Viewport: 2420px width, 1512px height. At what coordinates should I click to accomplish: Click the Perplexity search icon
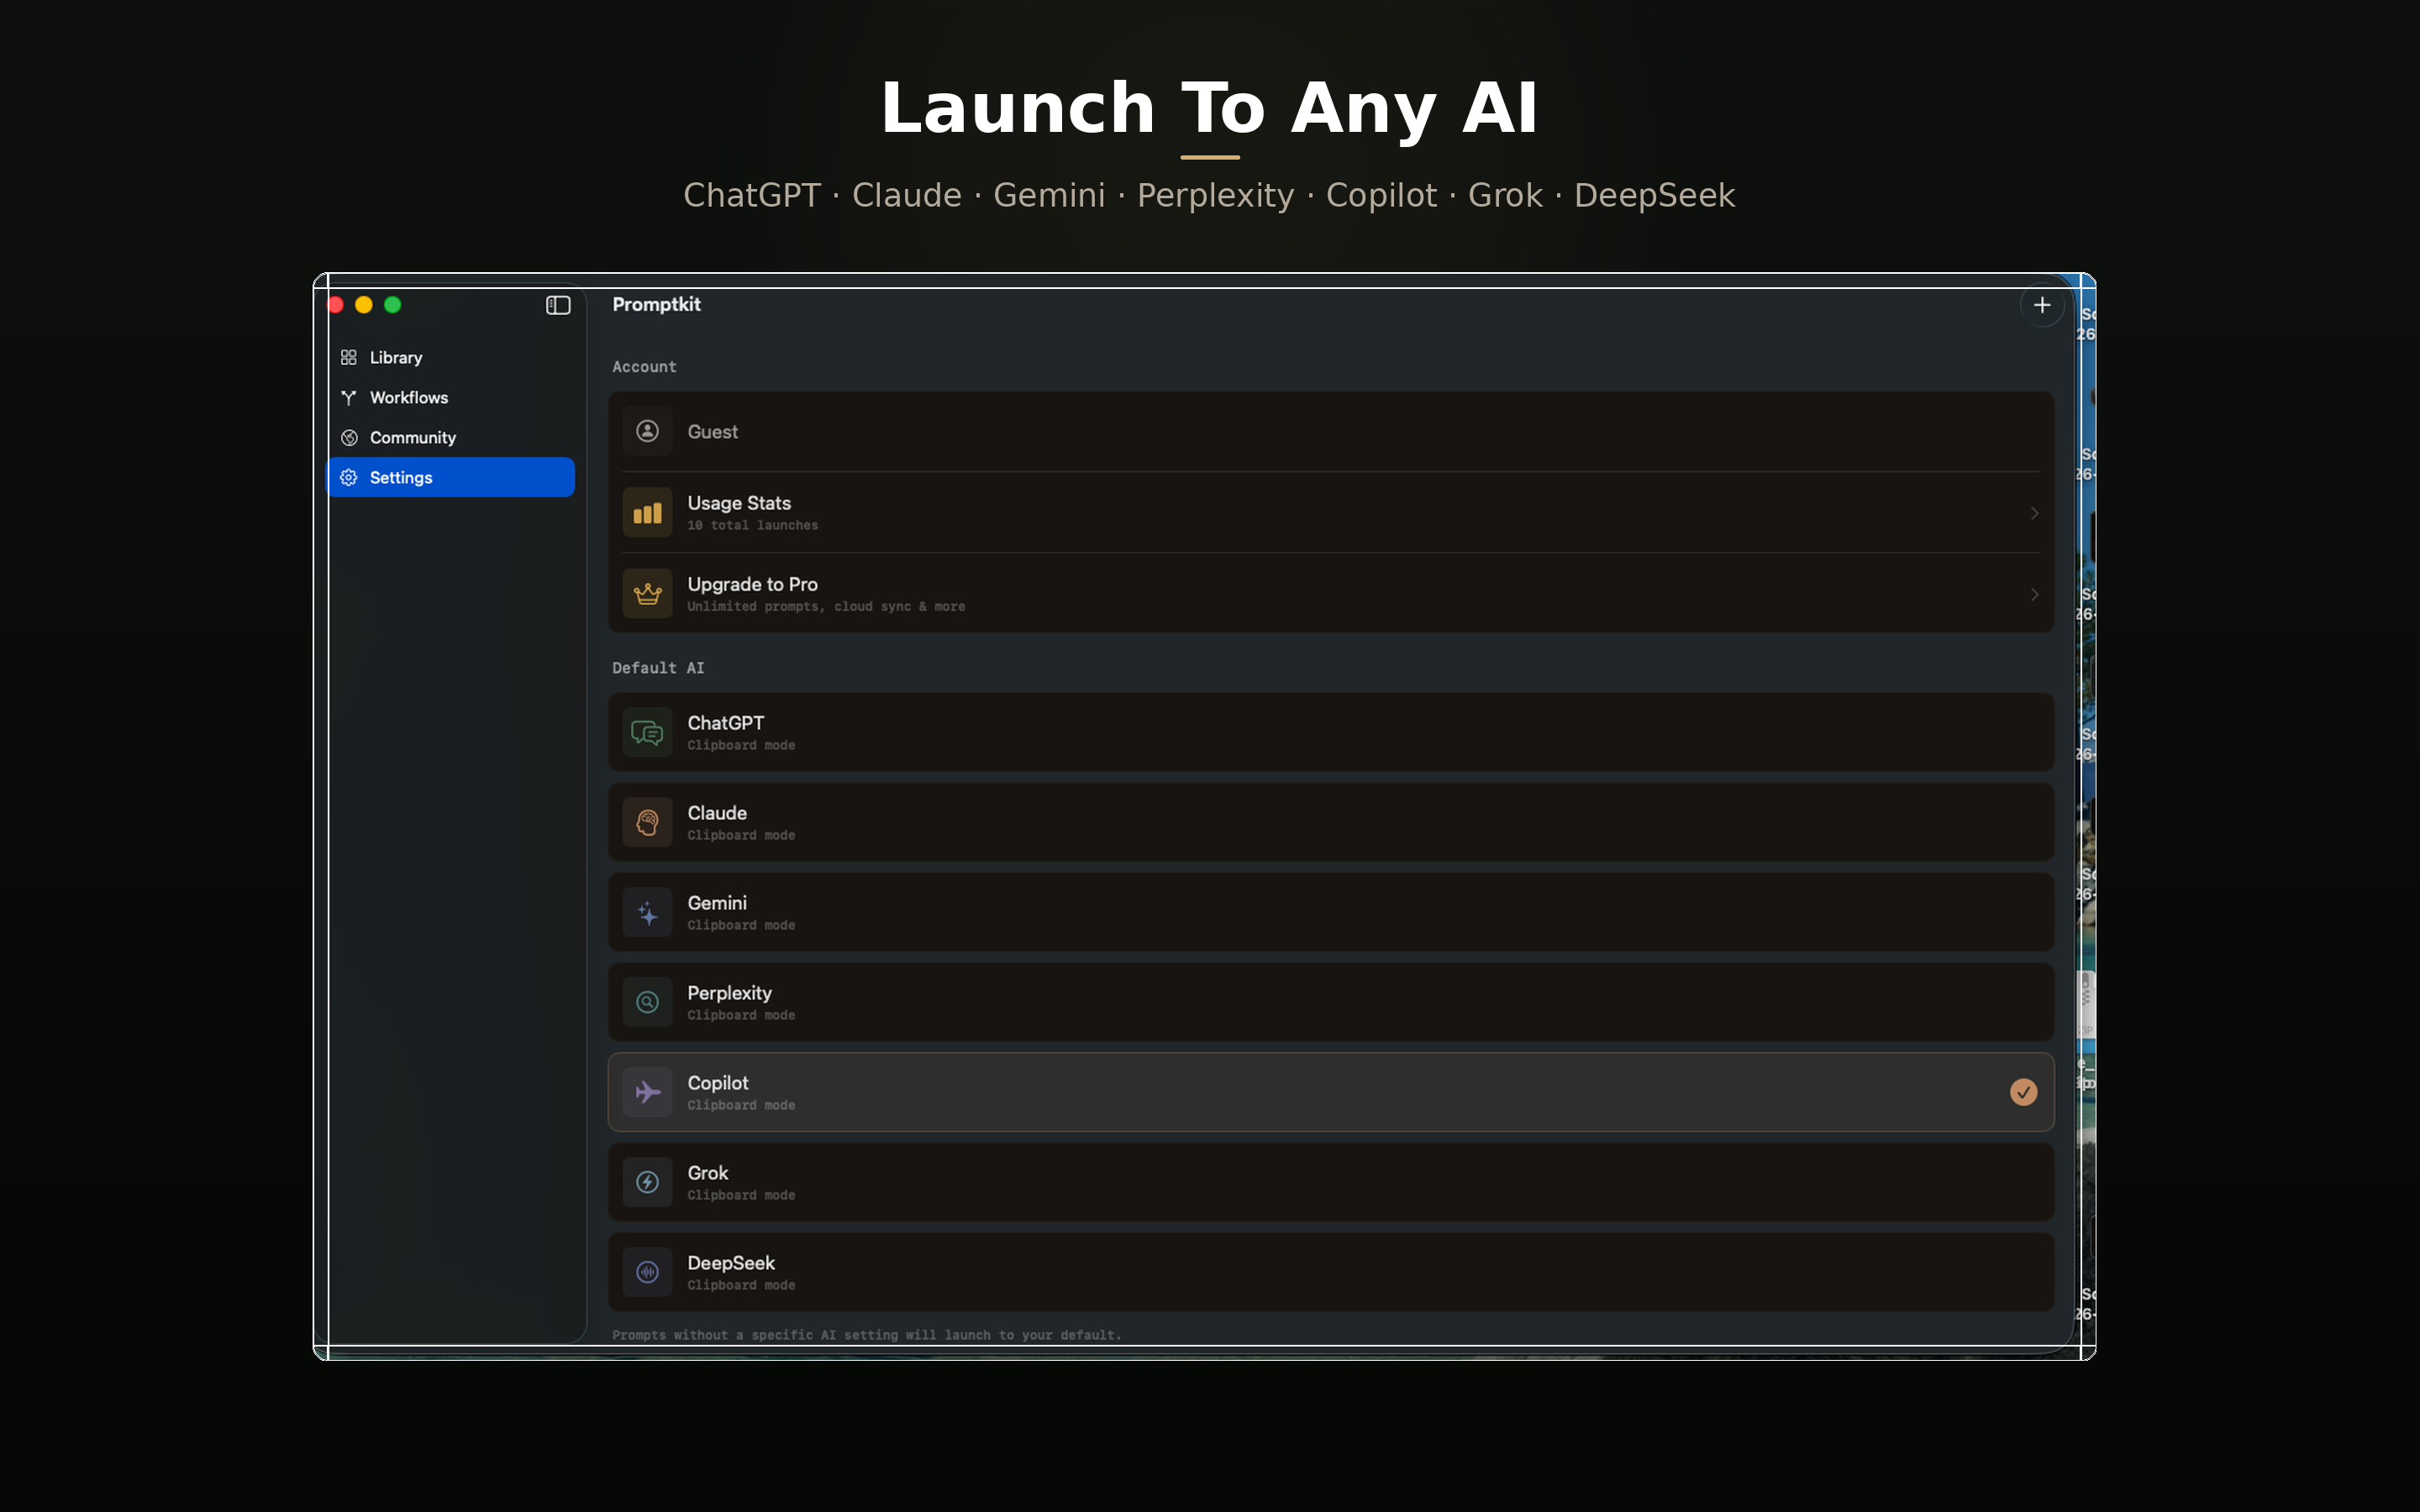pyautogui.click(x=647, y=1002)
